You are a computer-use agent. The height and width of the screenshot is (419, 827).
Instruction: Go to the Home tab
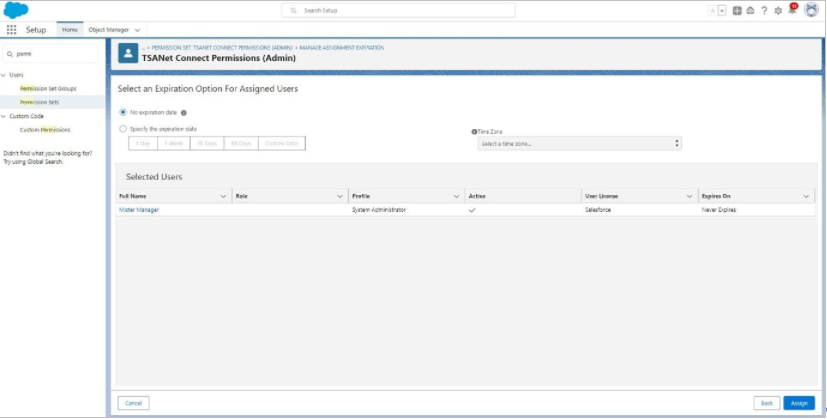[70, 30]
